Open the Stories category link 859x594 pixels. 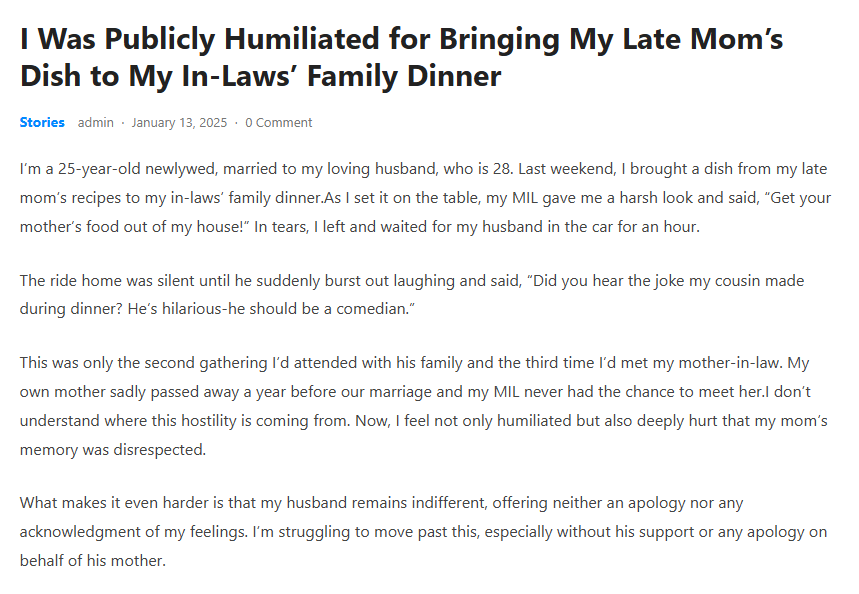pos(42,123)
